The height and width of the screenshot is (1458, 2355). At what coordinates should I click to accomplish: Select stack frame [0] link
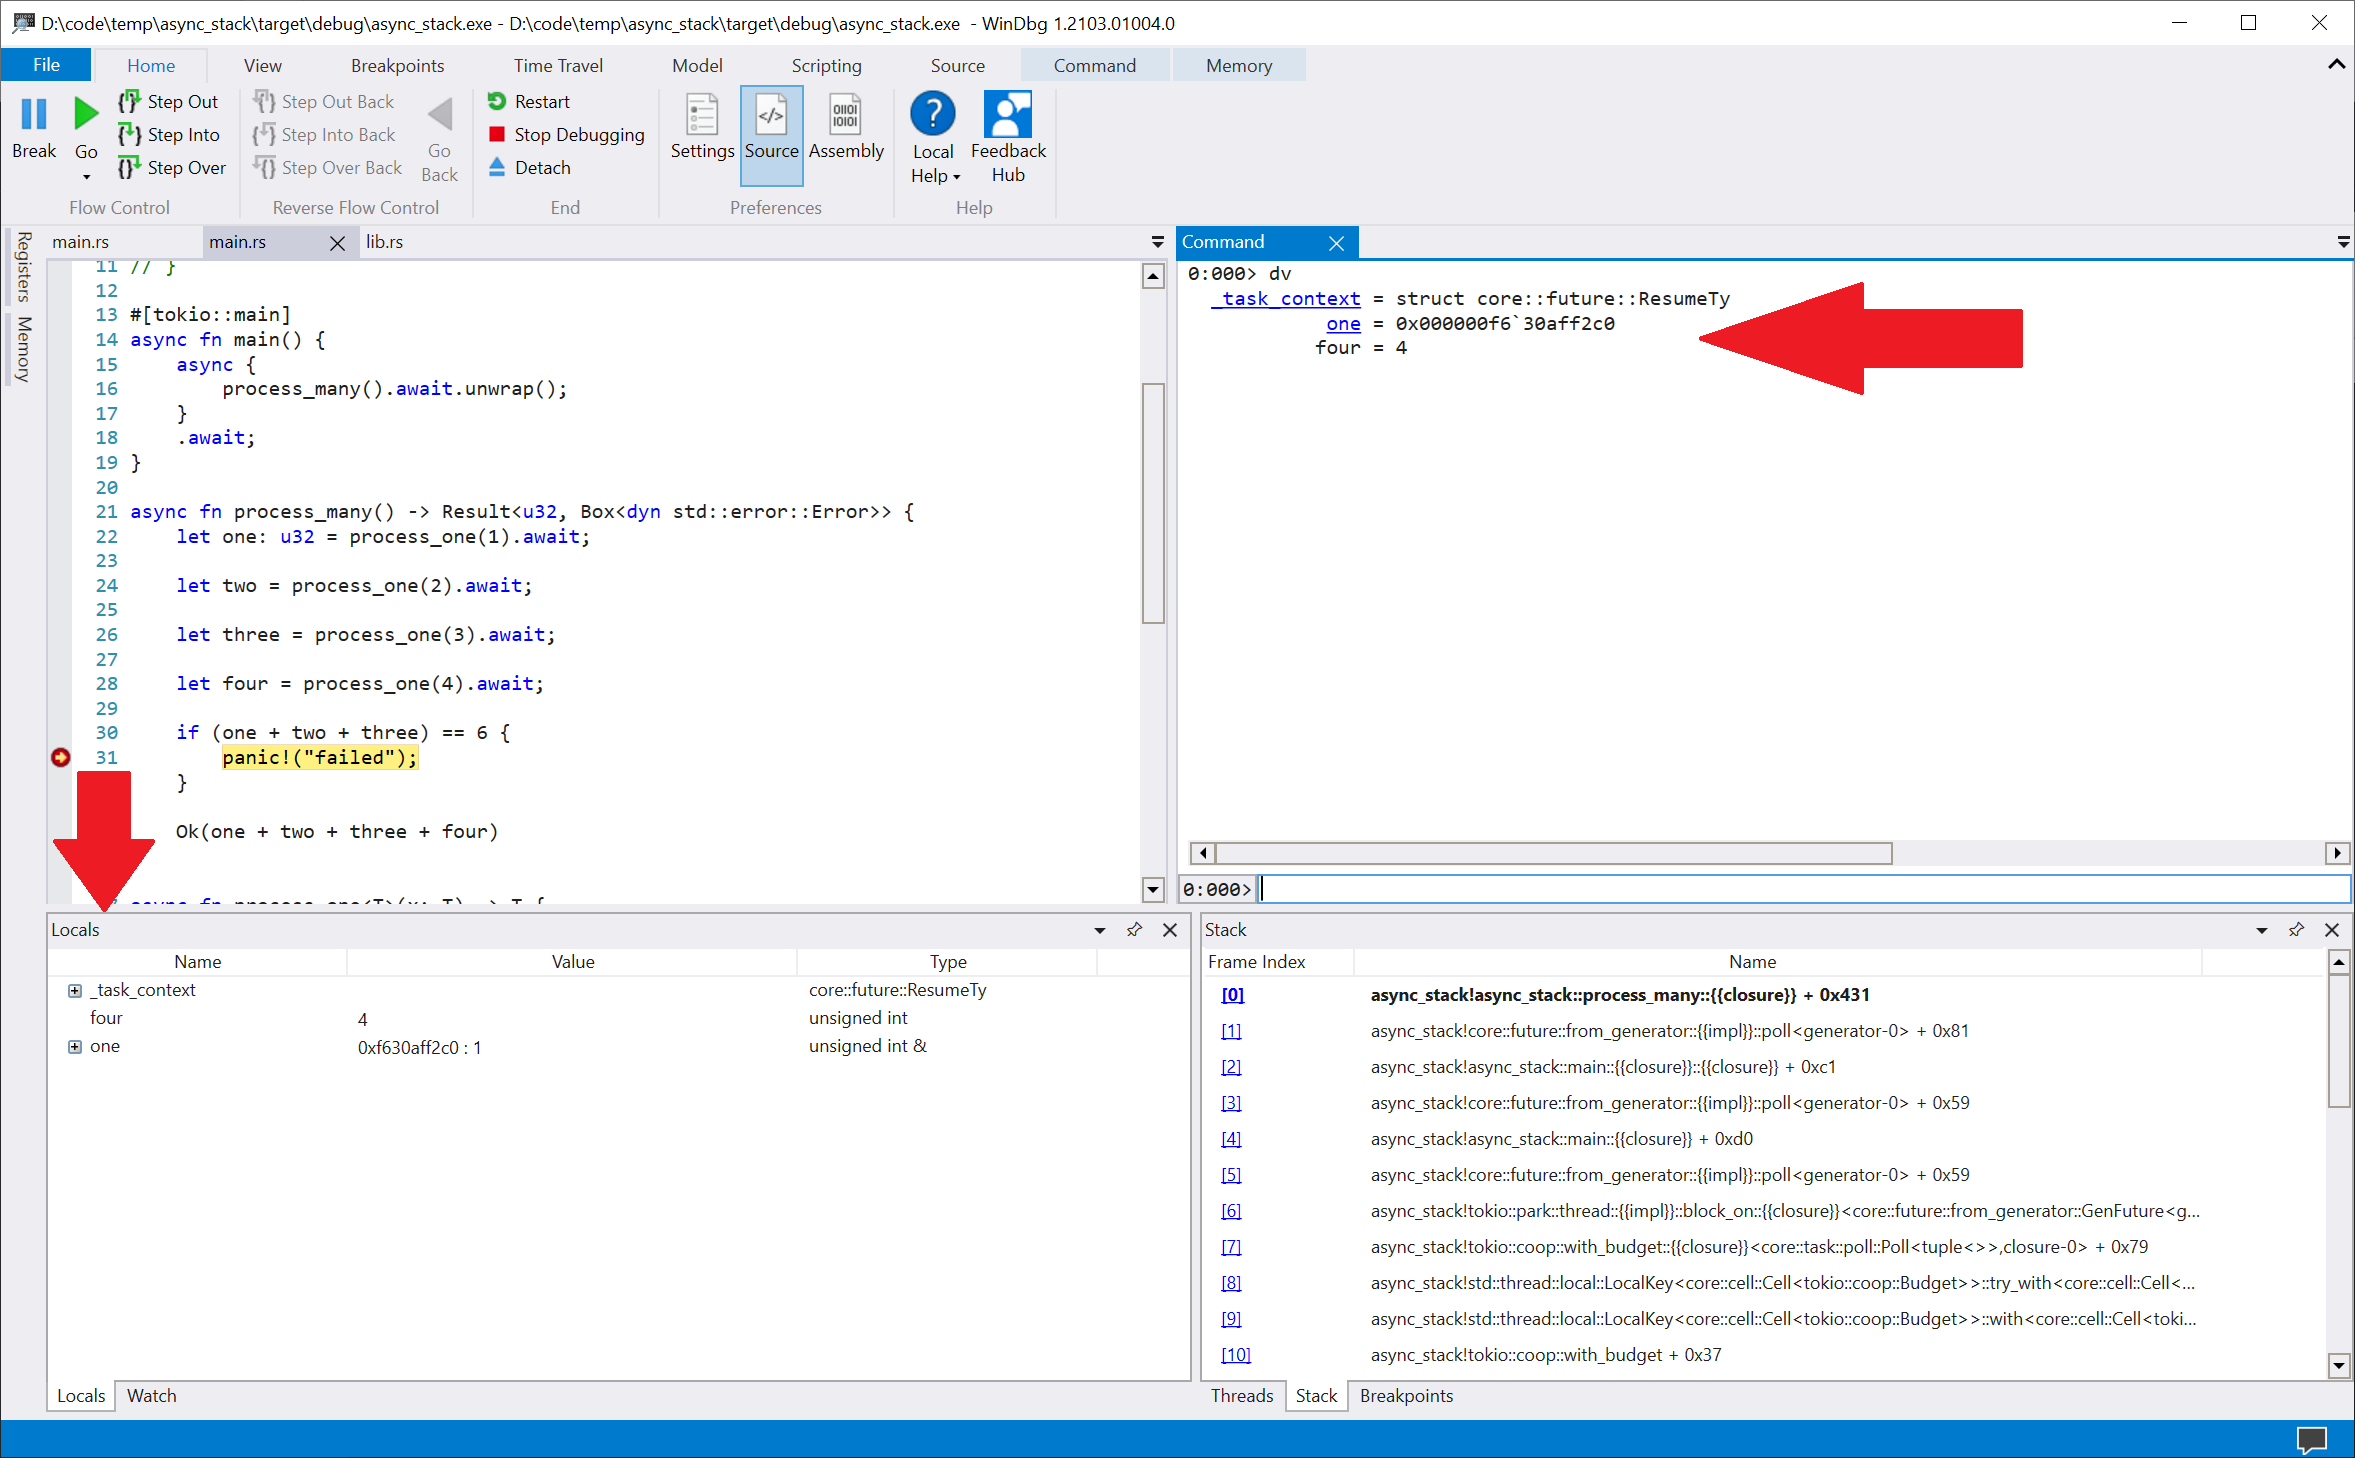1232,995
